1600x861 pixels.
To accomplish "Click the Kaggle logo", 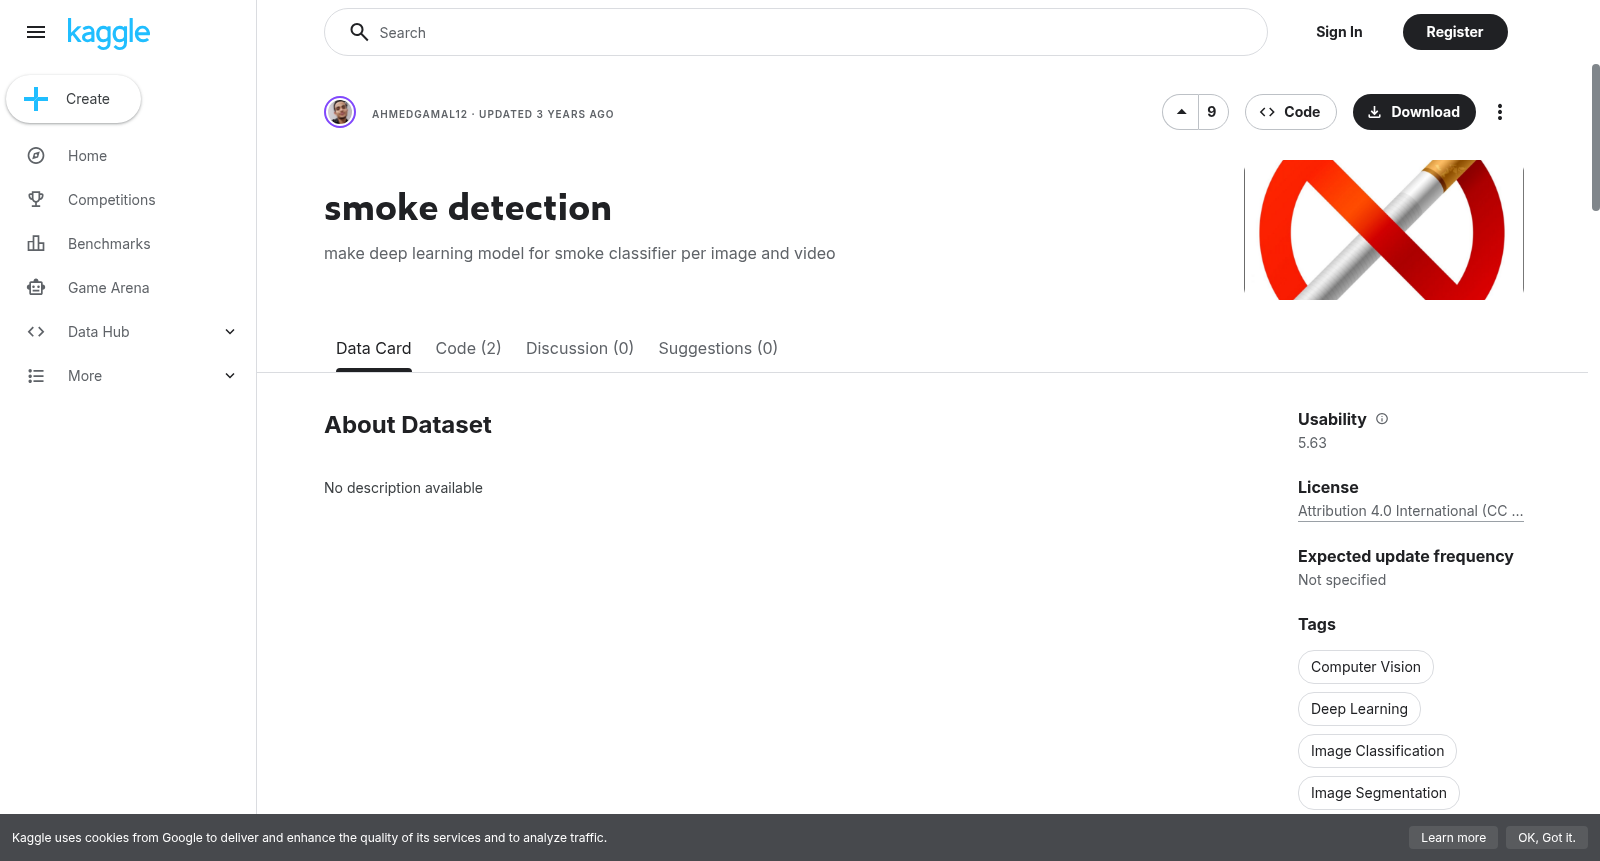I will click(x=109, y=33).
